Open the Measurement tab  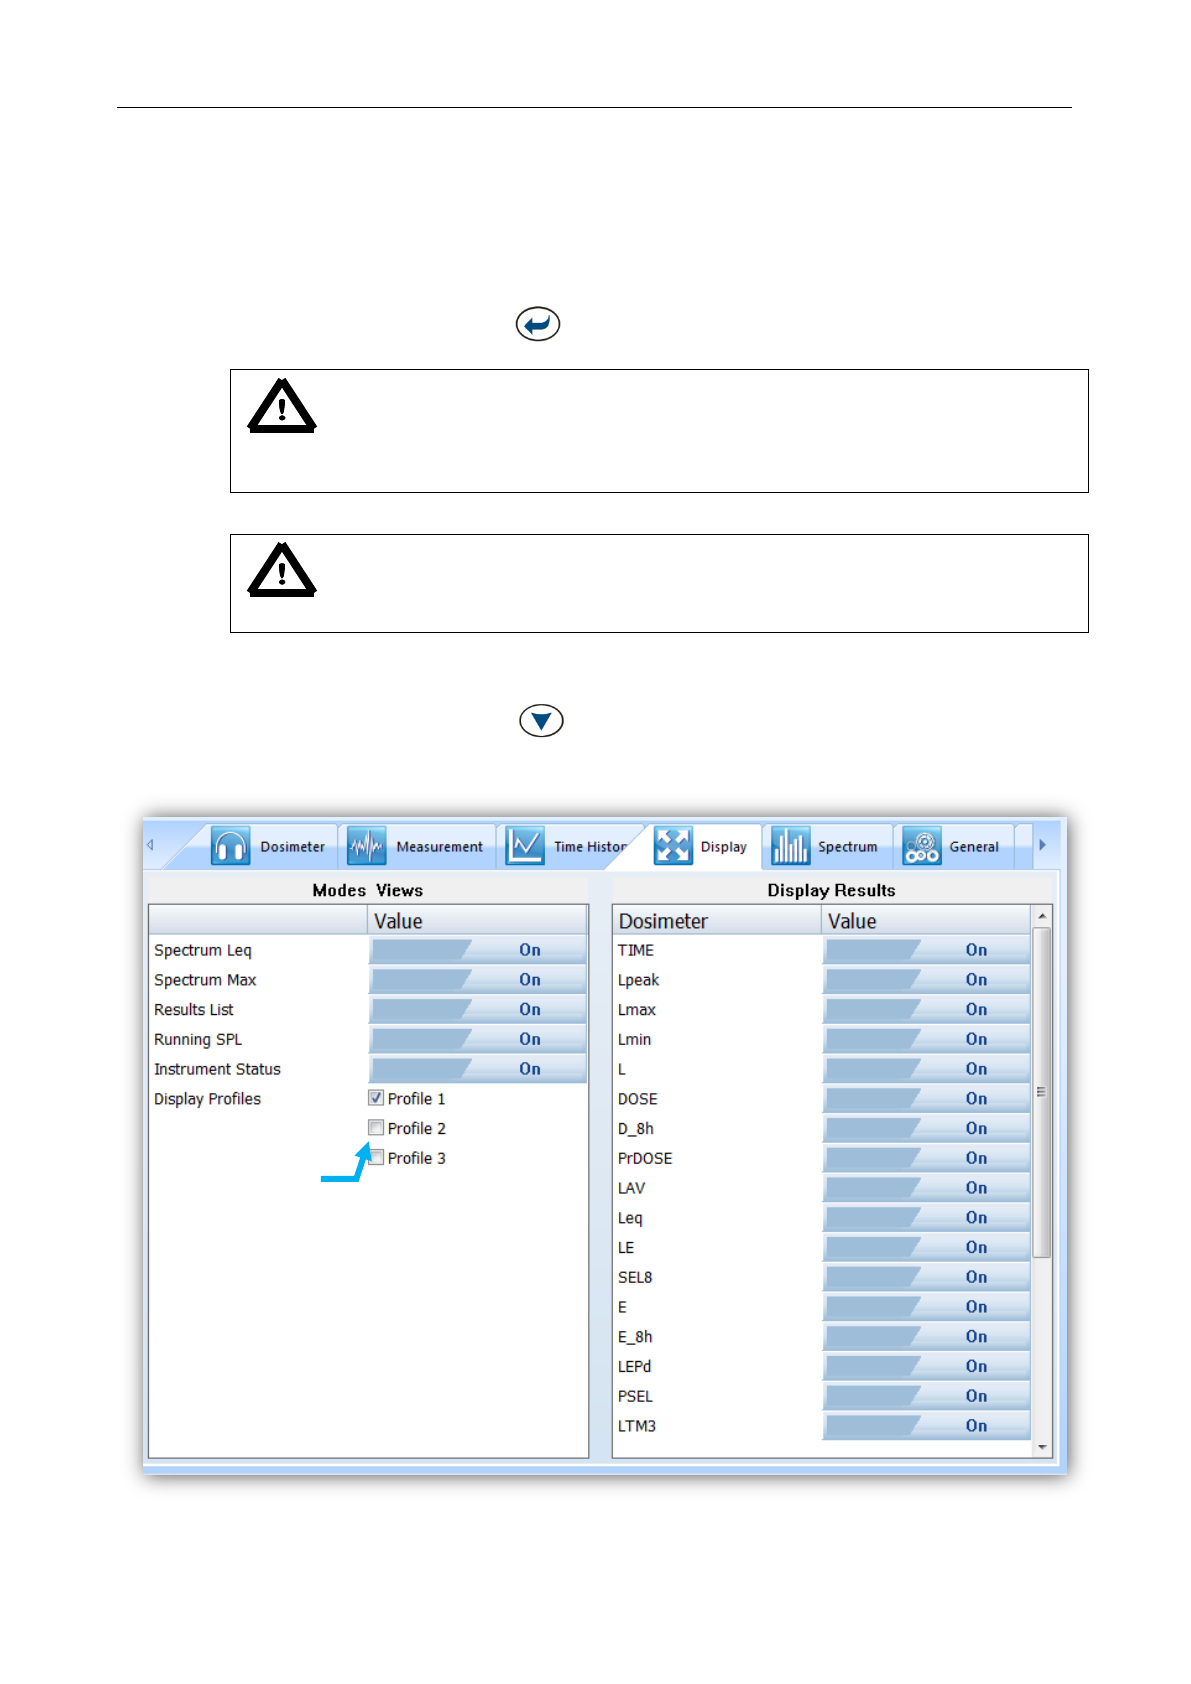[x=418, y=846]
